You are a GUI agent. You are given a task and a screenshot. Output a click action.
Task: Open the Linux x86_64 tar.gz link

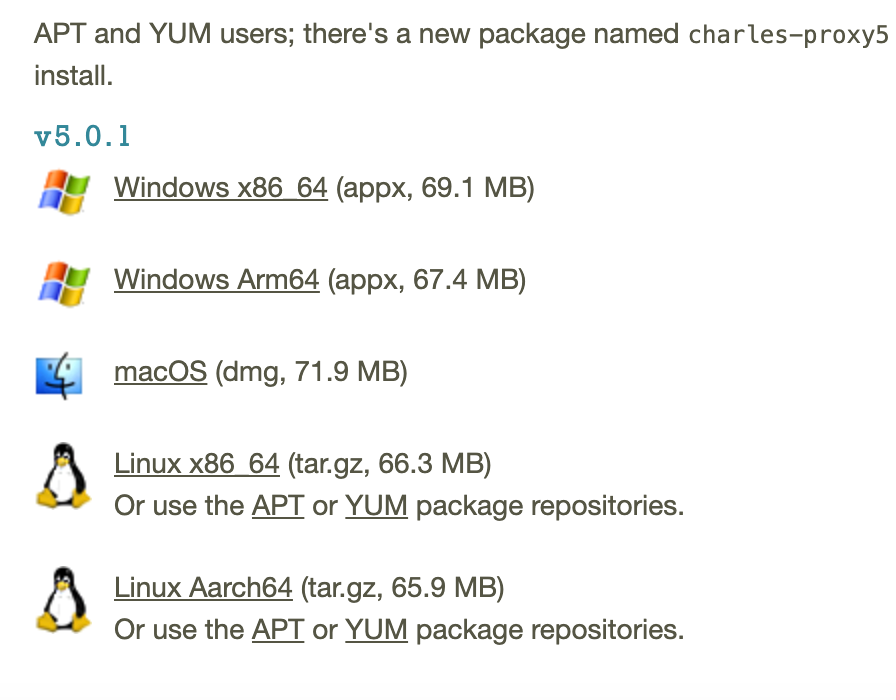pyautogui.click(x=197, y=464)
